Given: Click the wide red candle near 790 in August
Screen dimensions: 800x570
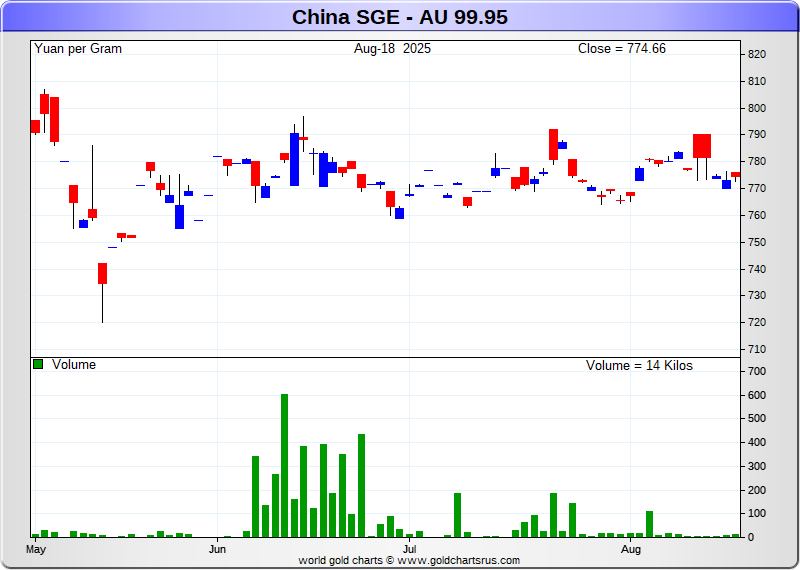Looking at the screenshot, I should point(702,146).
